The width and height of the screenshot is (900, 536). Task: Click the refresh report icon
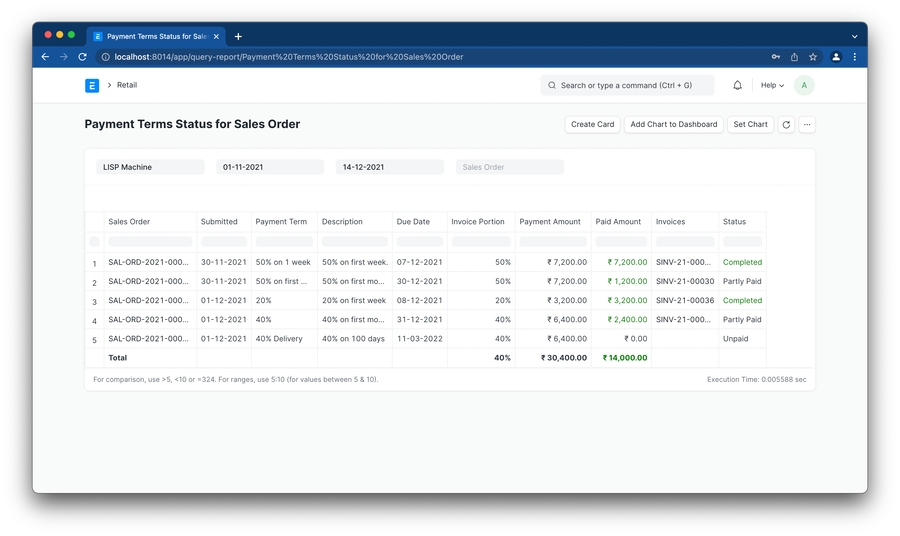[786, 125]
